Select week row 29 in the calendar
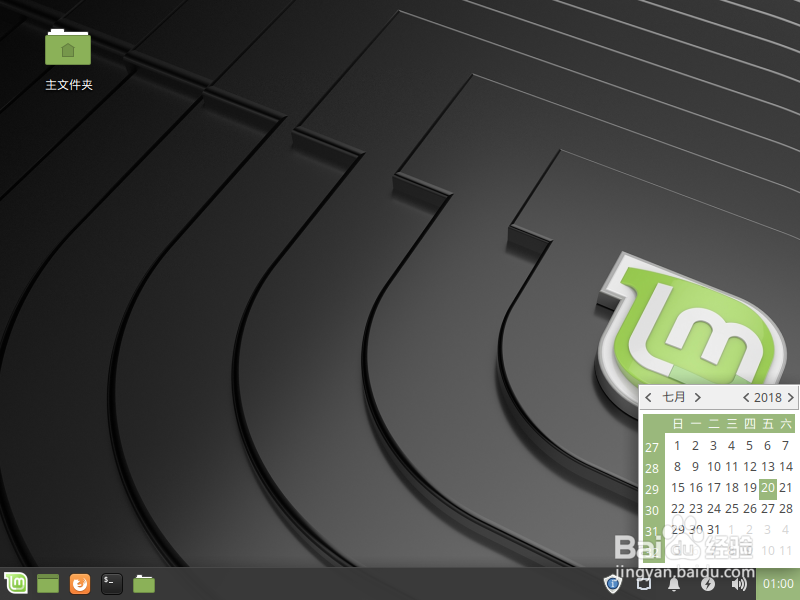This screenshot has width=800, height=600. (652, 488)
